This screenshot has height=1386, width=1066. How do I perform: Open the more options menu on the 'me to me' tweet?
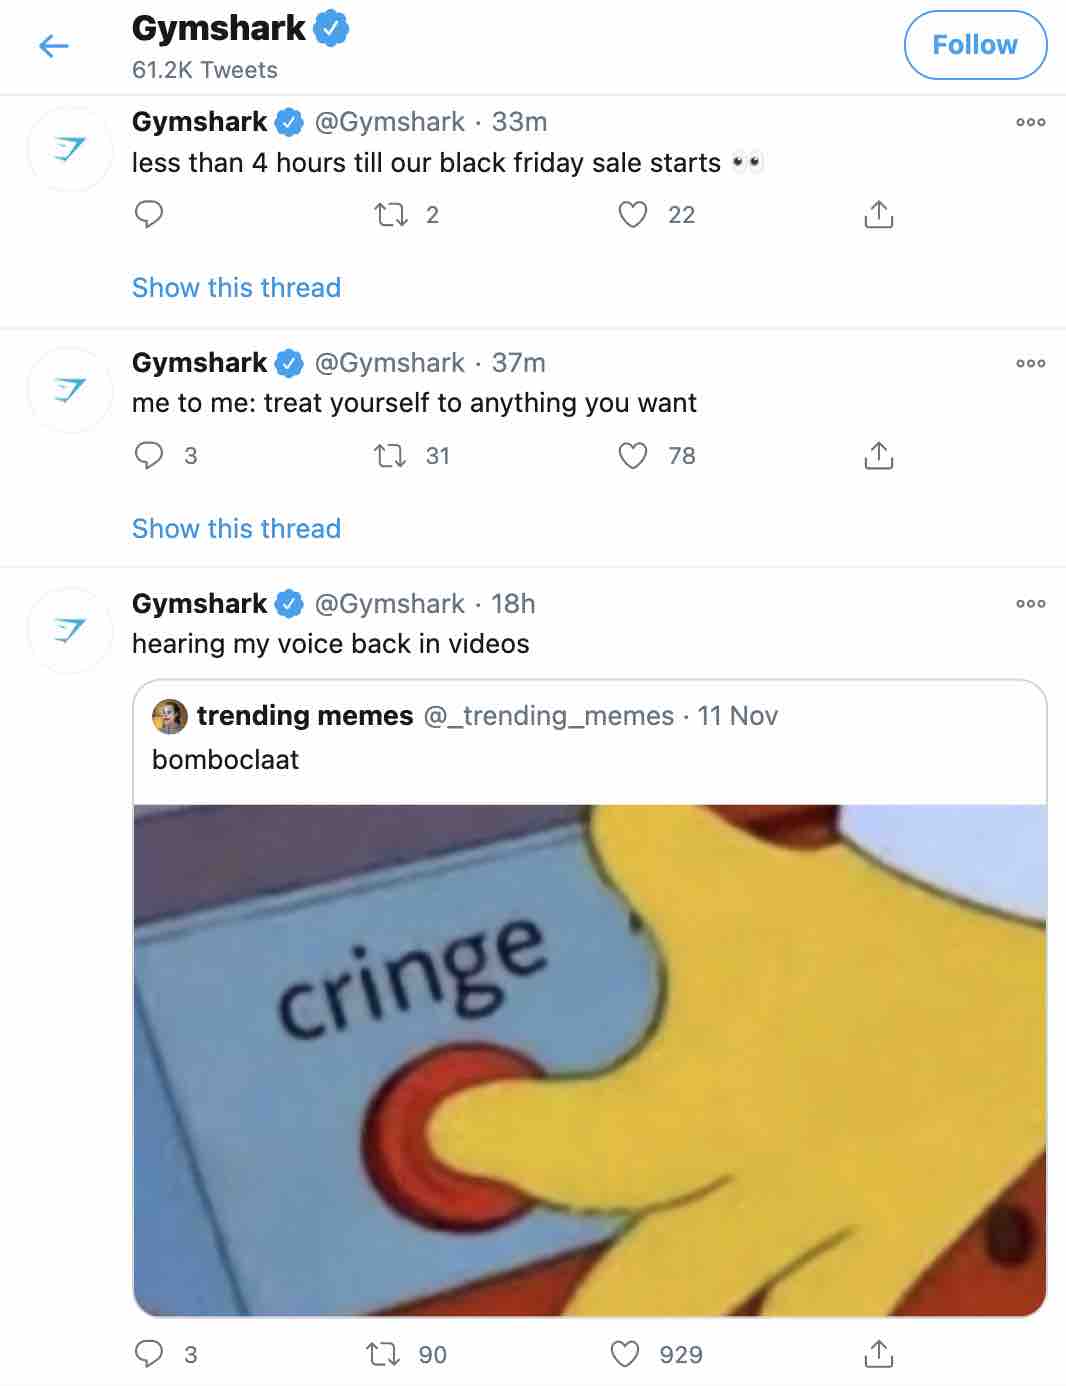1029,363
